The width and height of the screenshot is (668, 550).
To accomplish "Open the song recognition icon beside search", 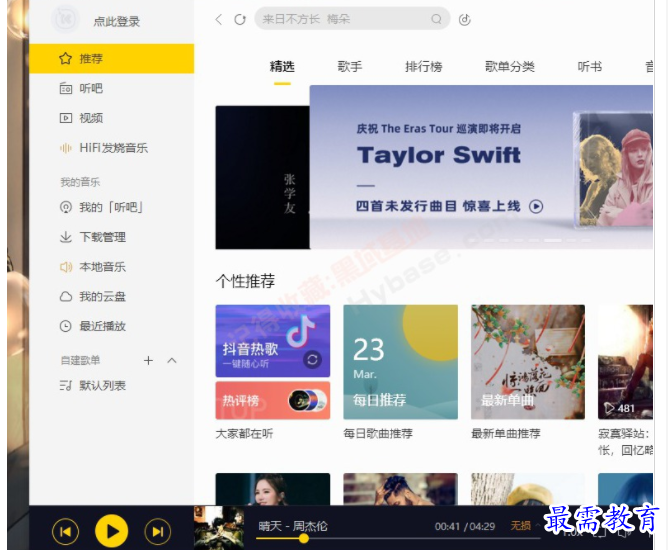I will coord(464,20).
